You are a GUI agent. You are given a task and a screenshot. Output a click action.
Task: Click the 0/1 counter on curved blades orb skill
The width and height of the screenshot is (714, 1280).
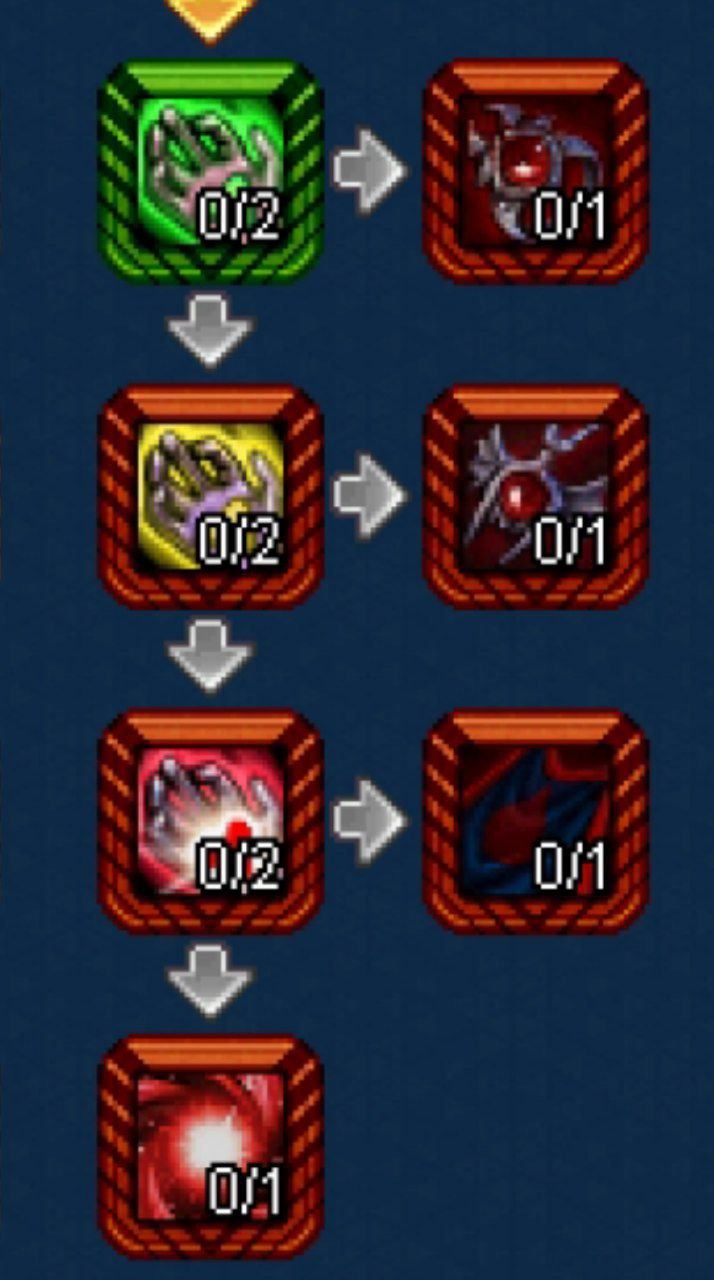pyautogui.click(x=570, y=216)
